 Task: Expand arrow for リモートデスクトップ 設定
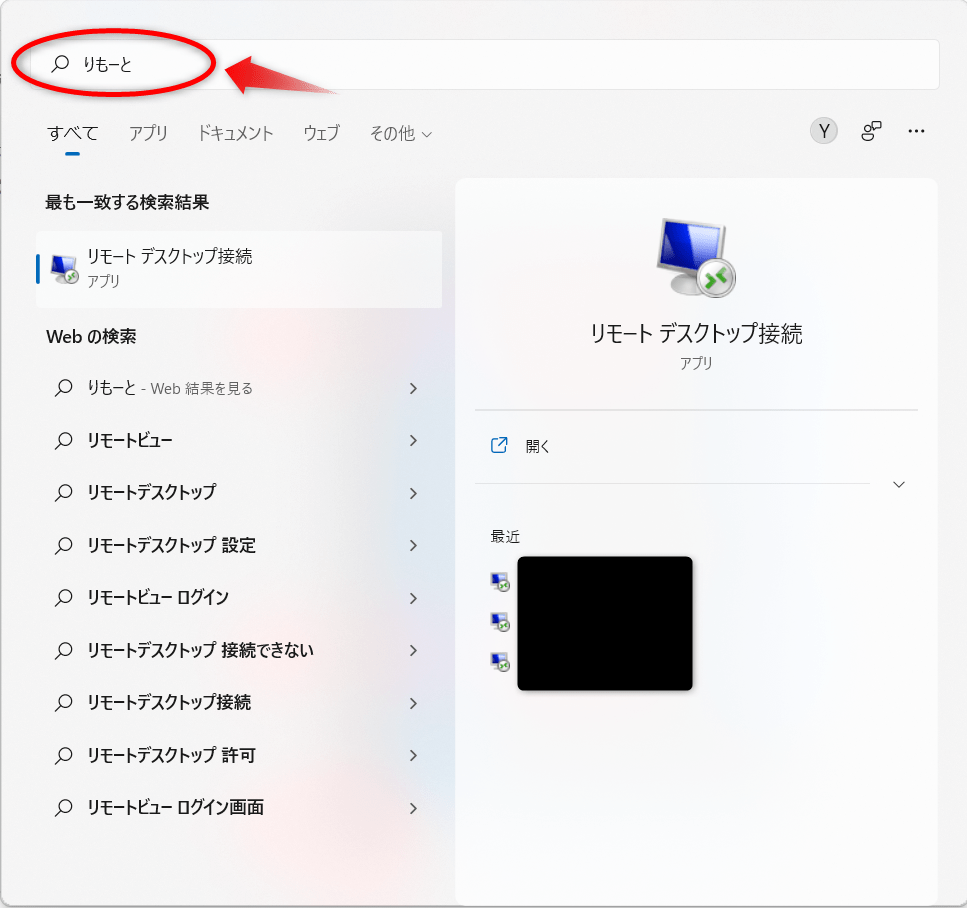[413, 545]
